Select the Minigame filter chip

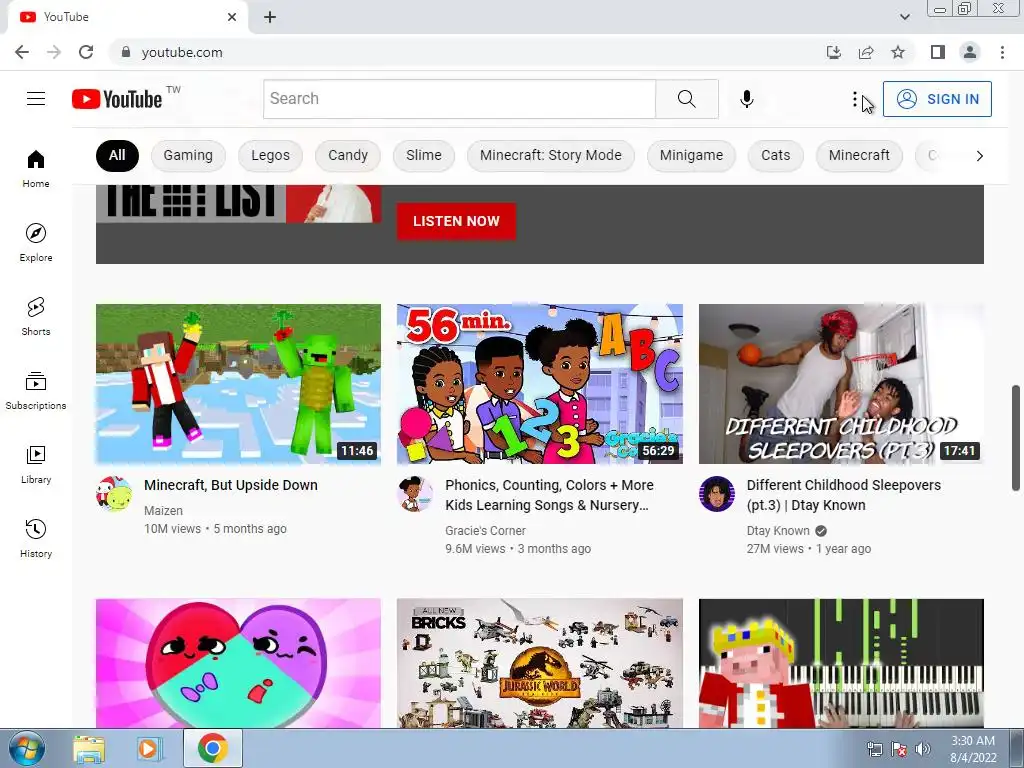point(691,155)
